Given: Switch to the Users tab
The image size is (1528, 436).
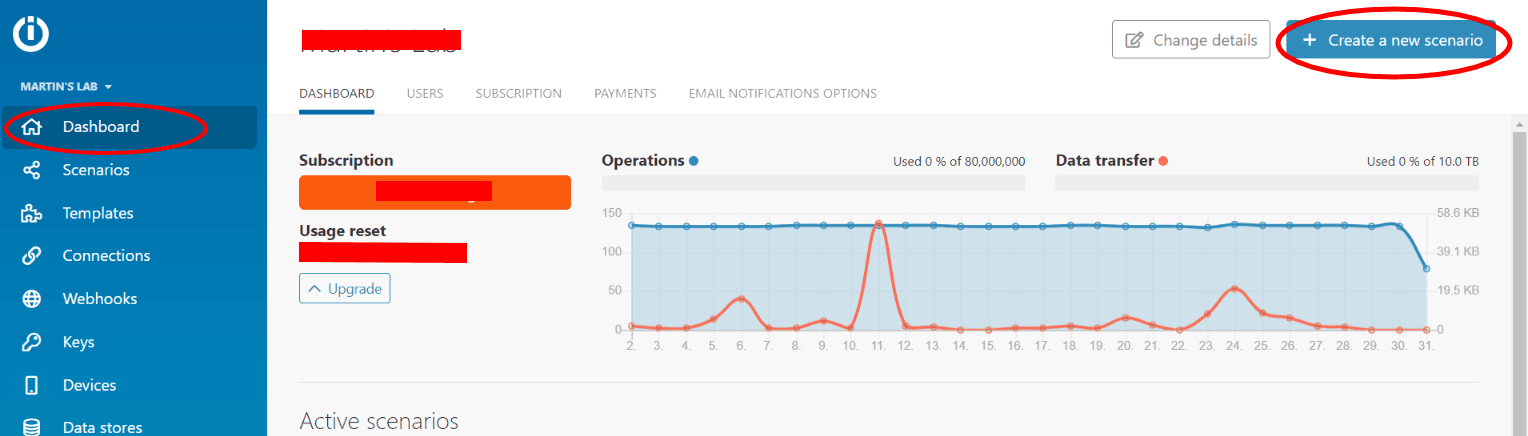Looking at the screenshot, I should 424,93.
